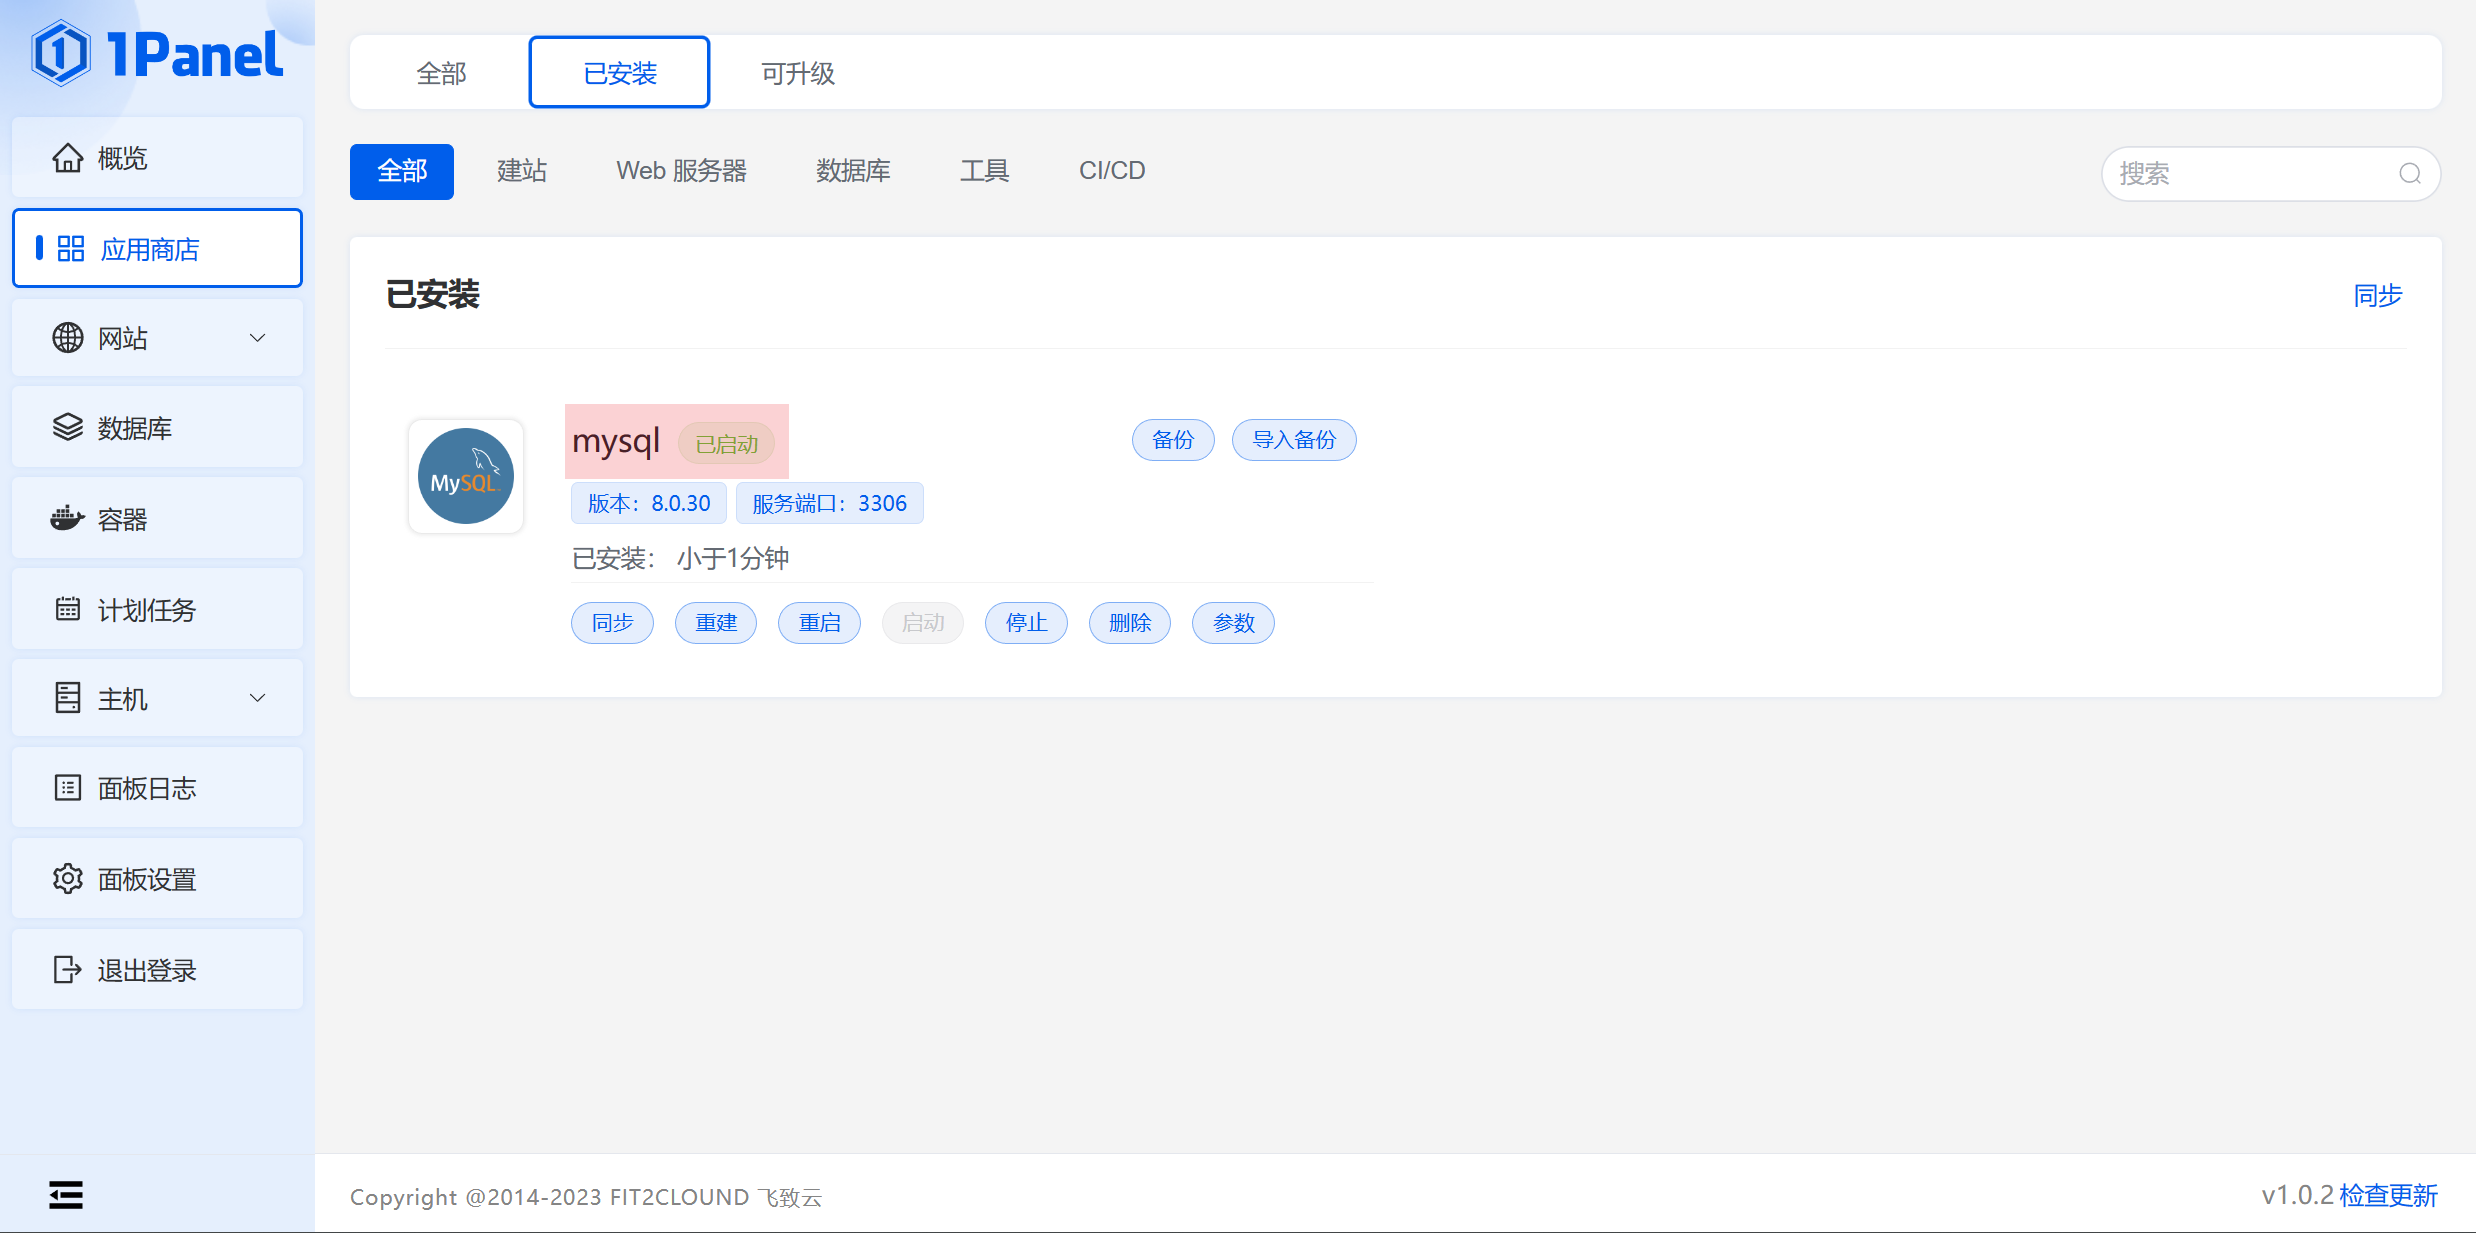Click the 停止 button
Image resolution: width=2476 pixels, height=1233 pixels.
[x=1026, y=623]
